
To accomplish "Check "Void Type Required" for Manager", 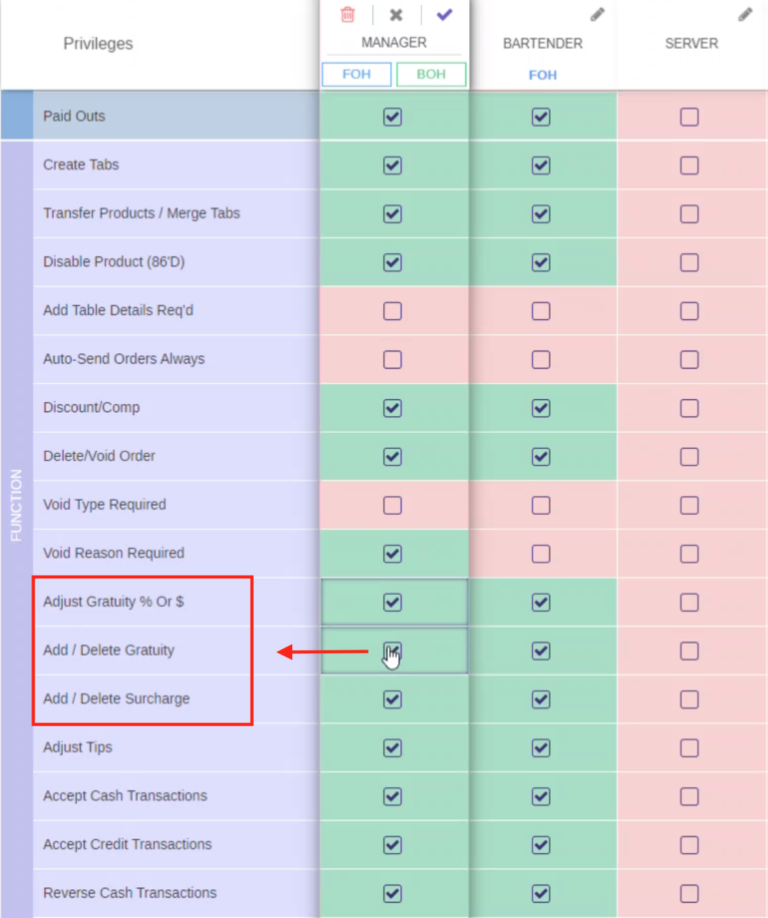I will tap(392, 505).
